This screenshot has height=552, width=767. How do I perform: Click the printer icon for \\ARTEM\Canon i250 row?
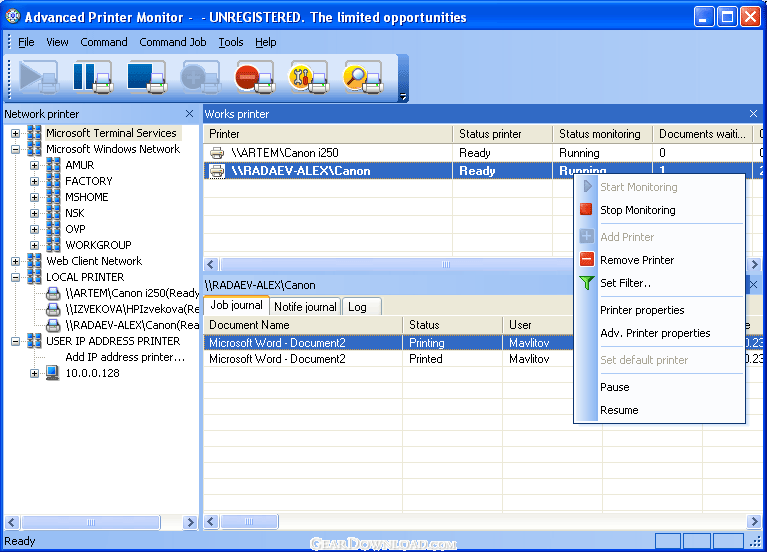217,153
